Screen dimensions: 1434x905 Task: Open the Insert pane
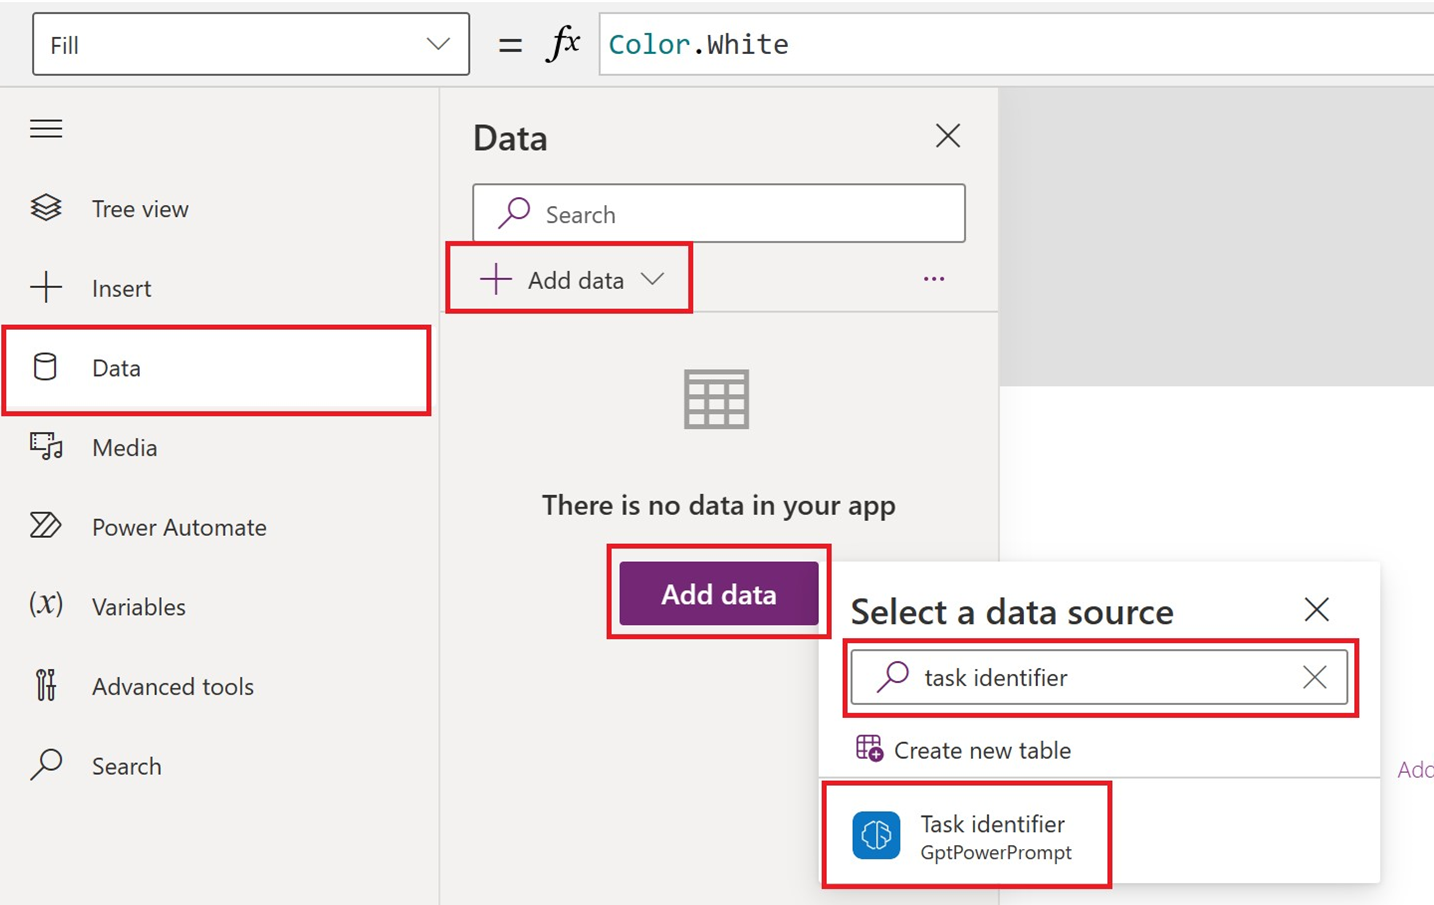click(121, 288)
